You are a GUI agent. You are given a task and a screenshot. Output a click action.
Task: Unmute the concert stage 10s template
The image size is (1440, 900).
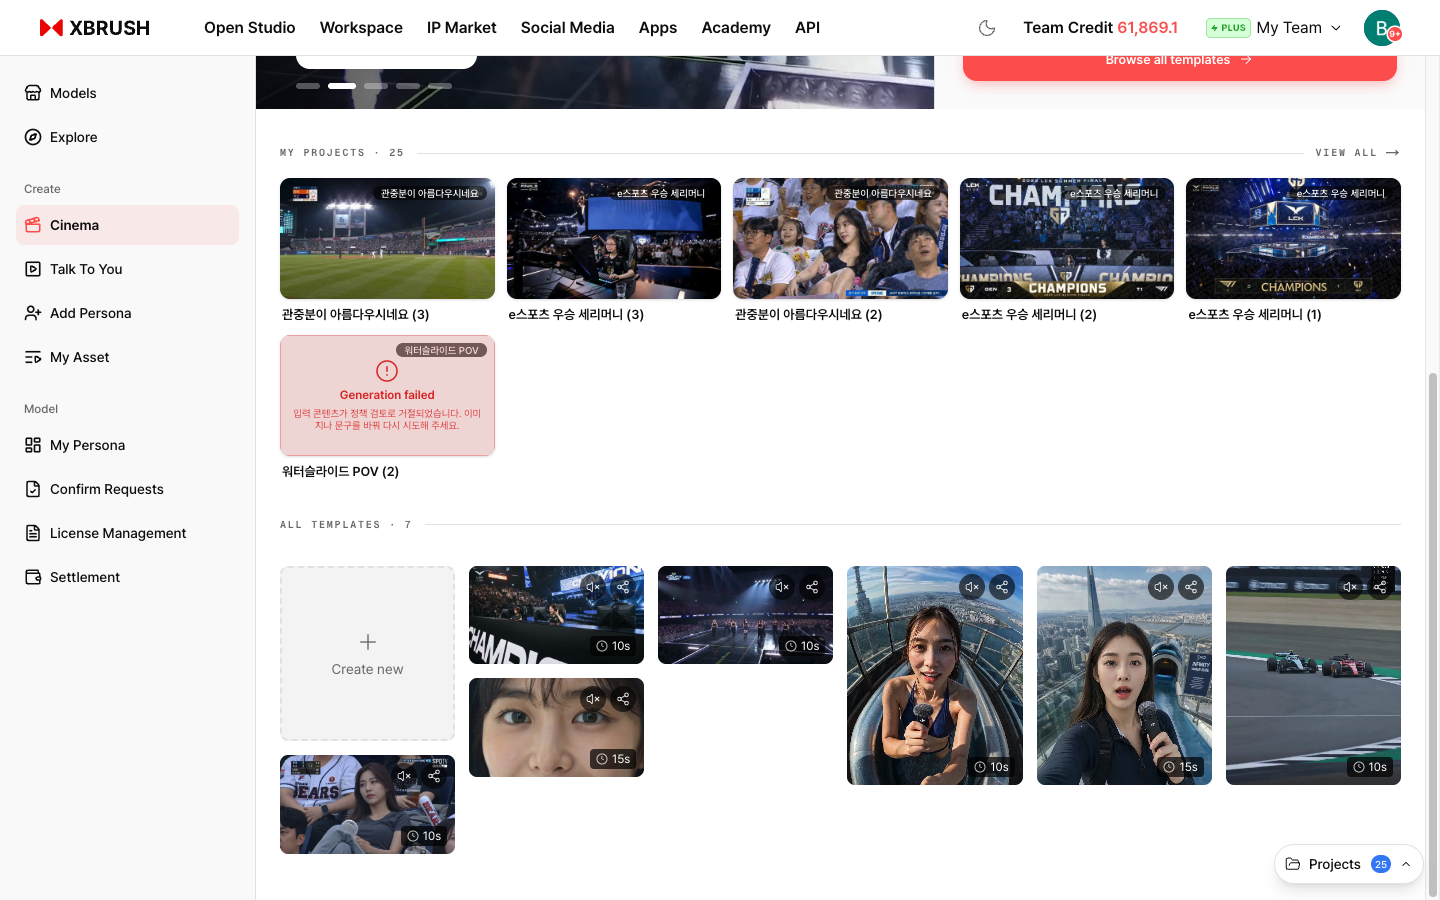point(782,587)
